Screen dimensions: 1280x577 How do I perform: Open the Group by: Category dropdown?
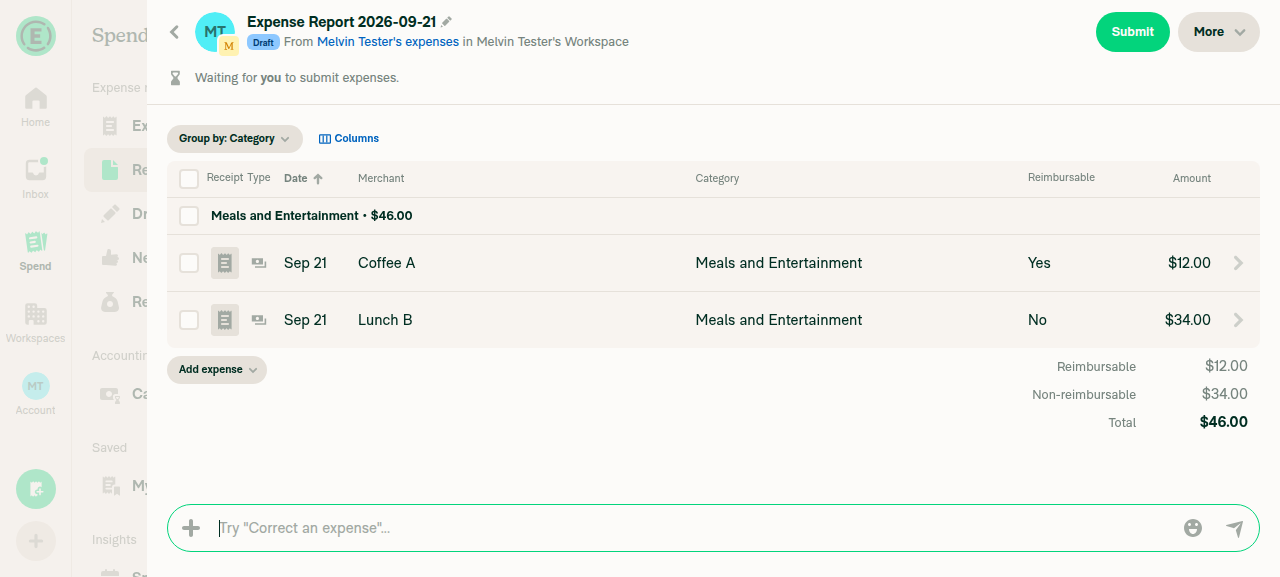[x=235, y=139]
